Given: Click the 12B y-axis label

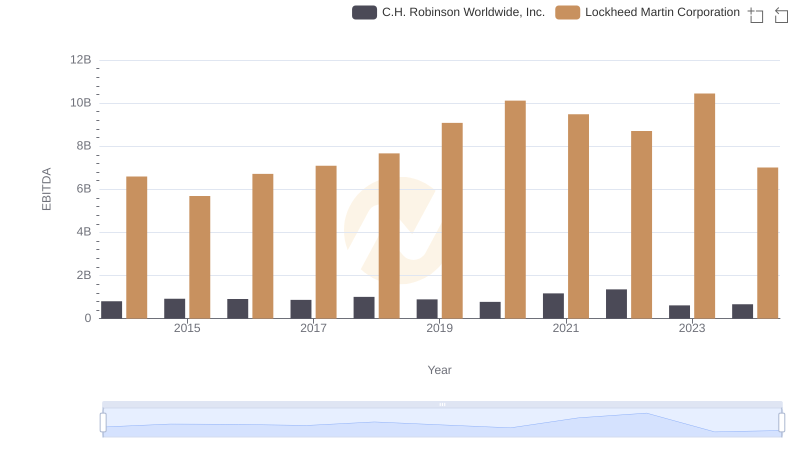Looking at the screenshot, I should click(x=81, y=60).
